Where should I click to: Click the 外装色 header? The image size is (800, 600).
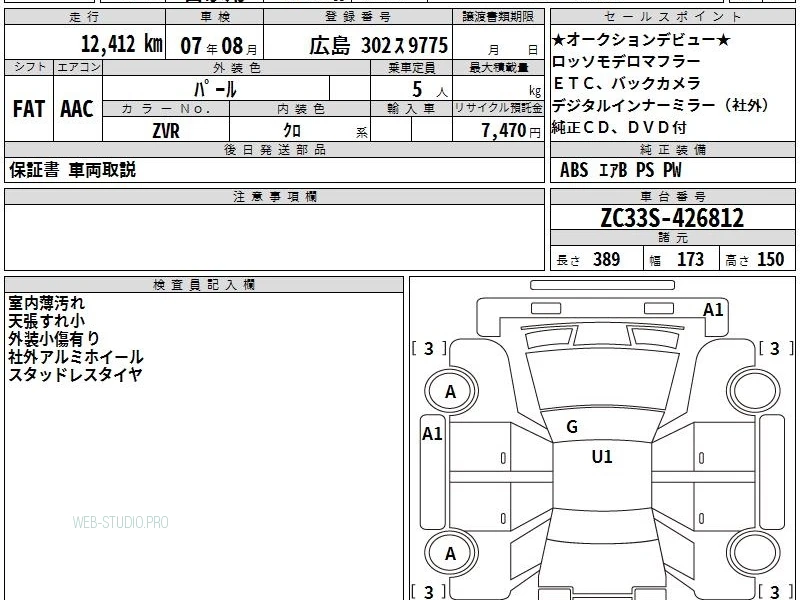pyautogui.click(x=237, y=67)
